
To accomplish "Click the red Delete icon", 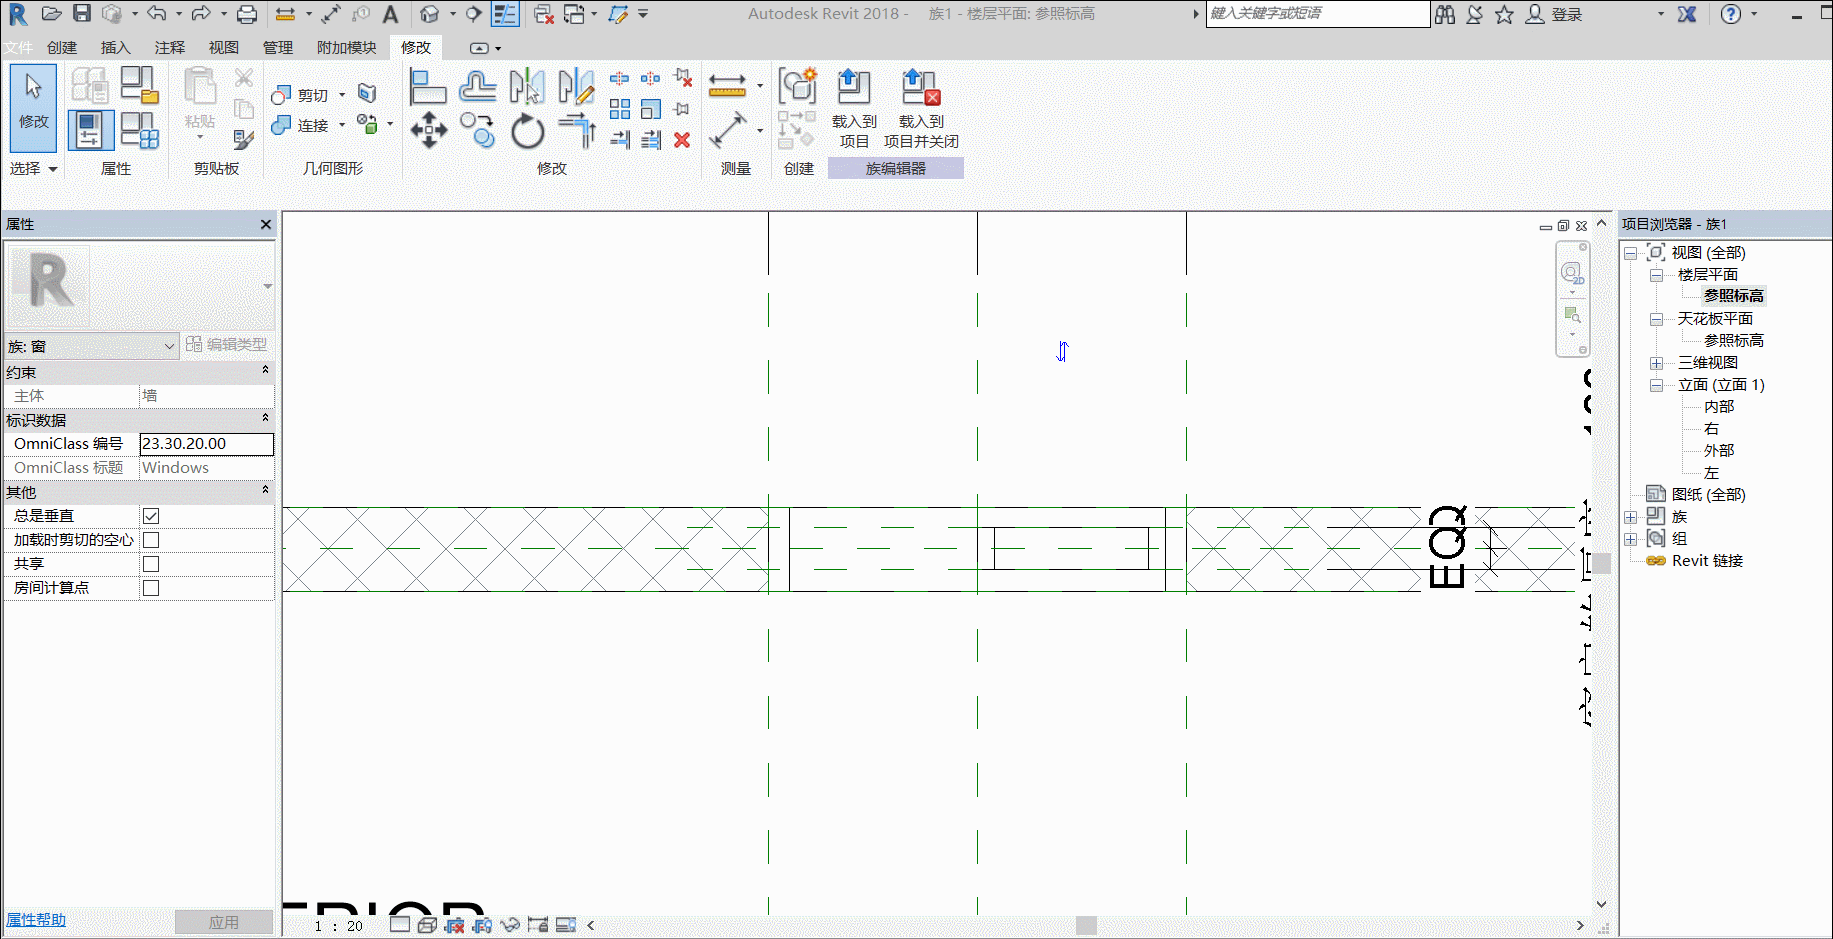I will coord(682,140).
